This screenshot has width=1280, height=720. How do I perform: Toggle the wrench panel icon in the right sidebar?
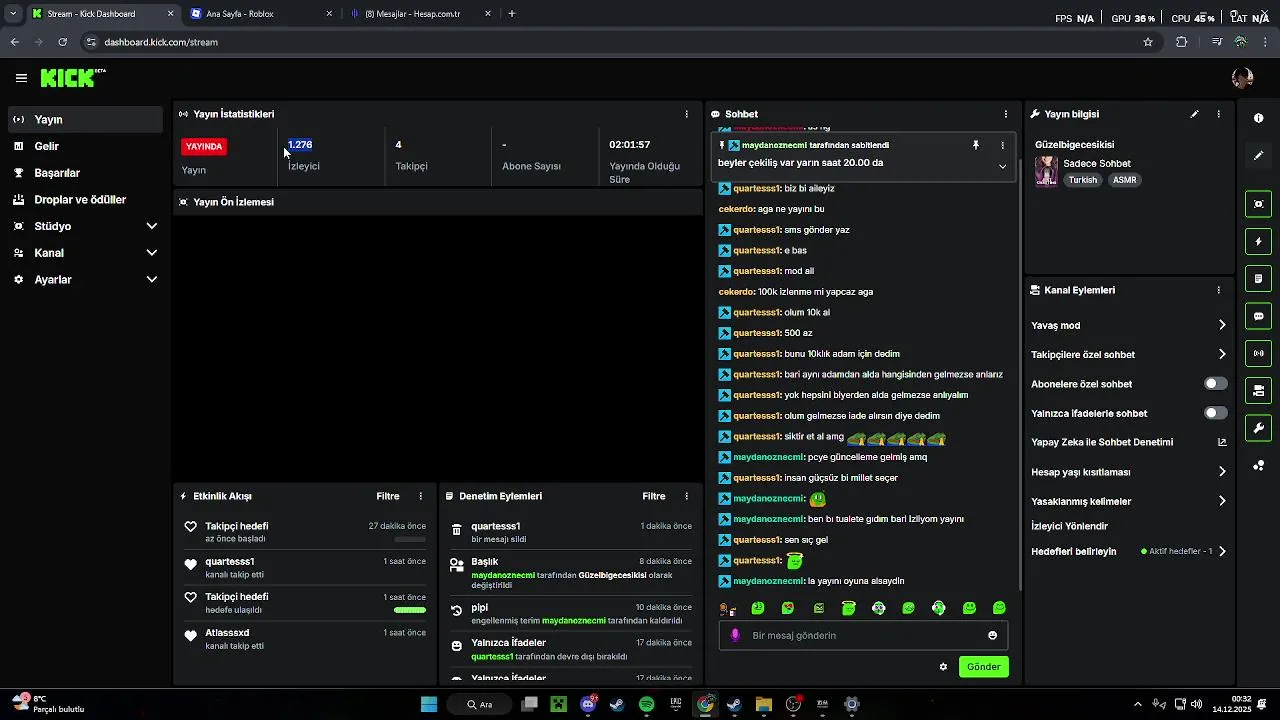tap(1258, 428)
